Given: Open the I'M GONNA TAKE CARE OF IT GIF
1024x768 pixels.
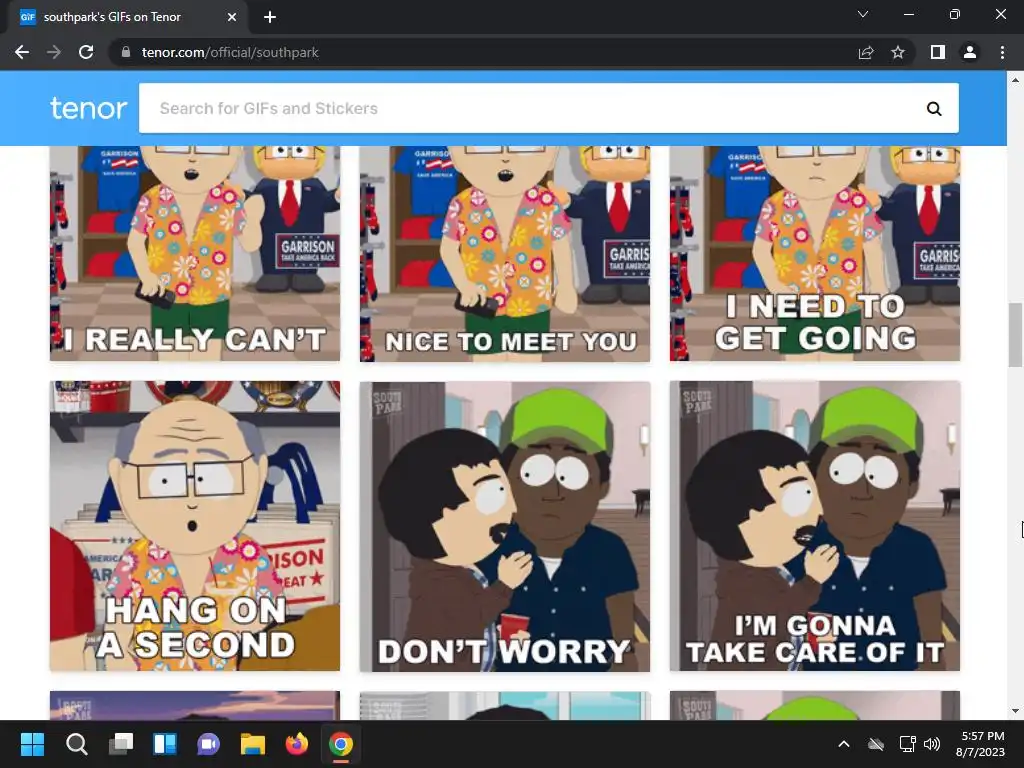Looking at the screenshot, I should point(815,526).
